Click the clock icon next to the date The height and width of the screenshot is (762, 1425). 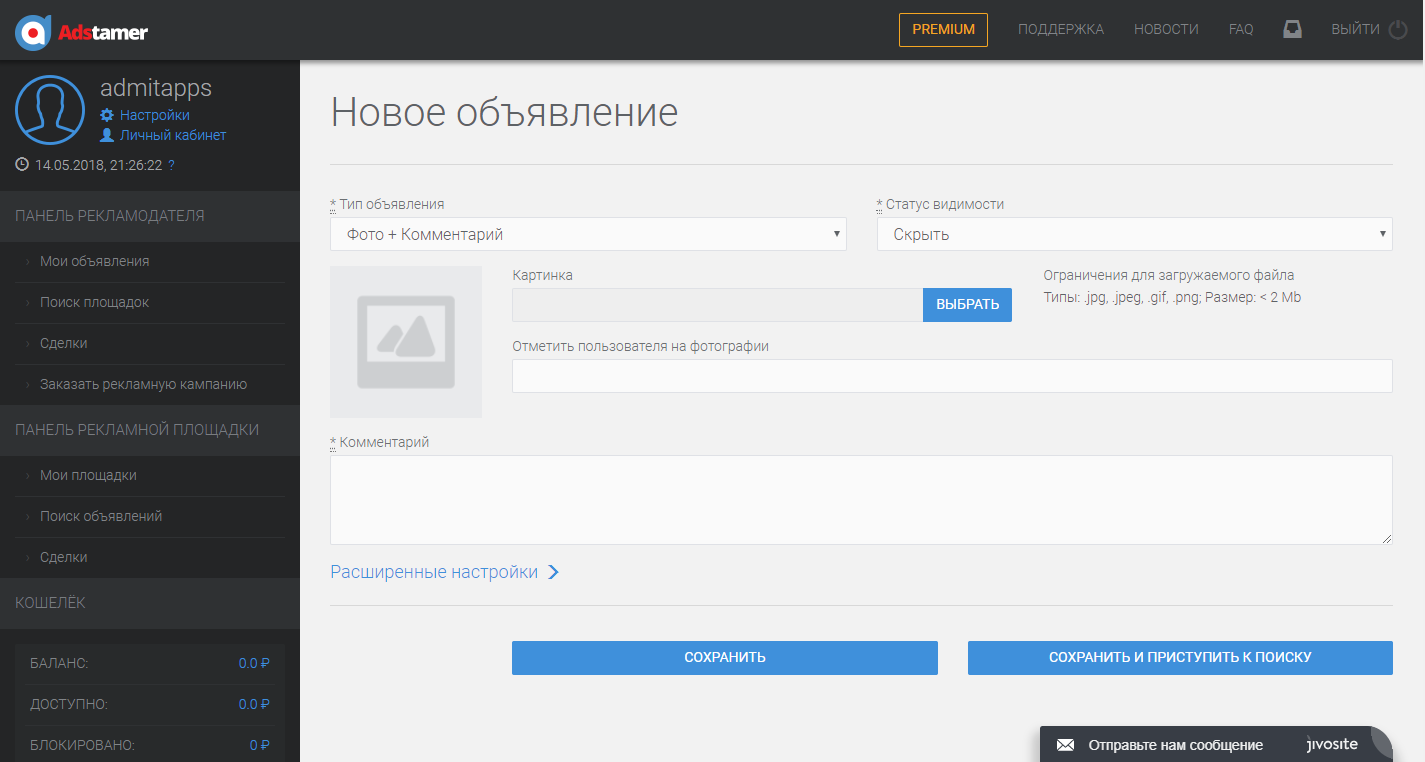click(22, 164)
